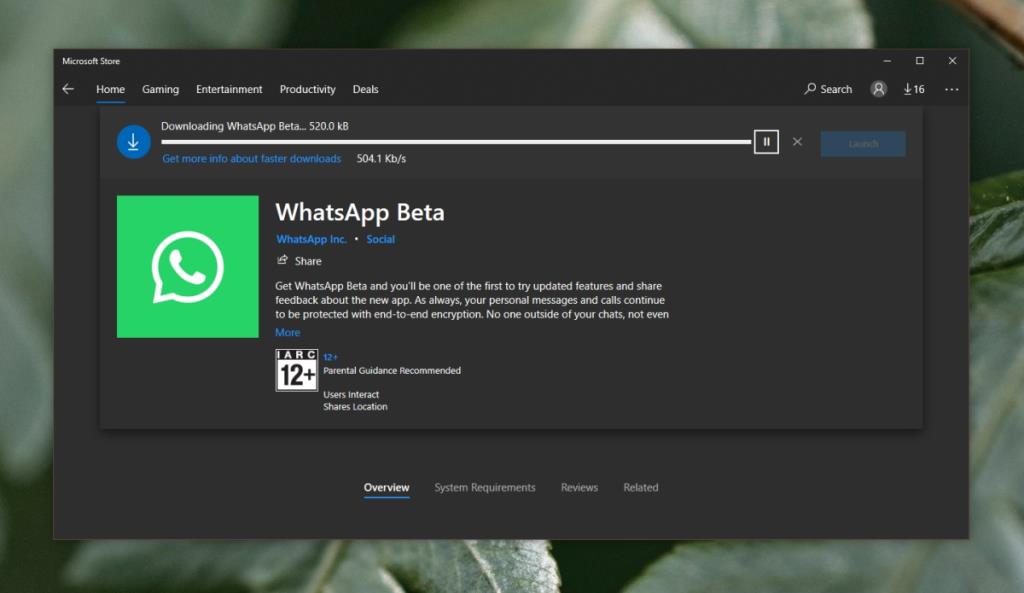Open the downloads queue showing 16 items
Viewport: 1024px width, 593px height.
[x=913, y=89]
